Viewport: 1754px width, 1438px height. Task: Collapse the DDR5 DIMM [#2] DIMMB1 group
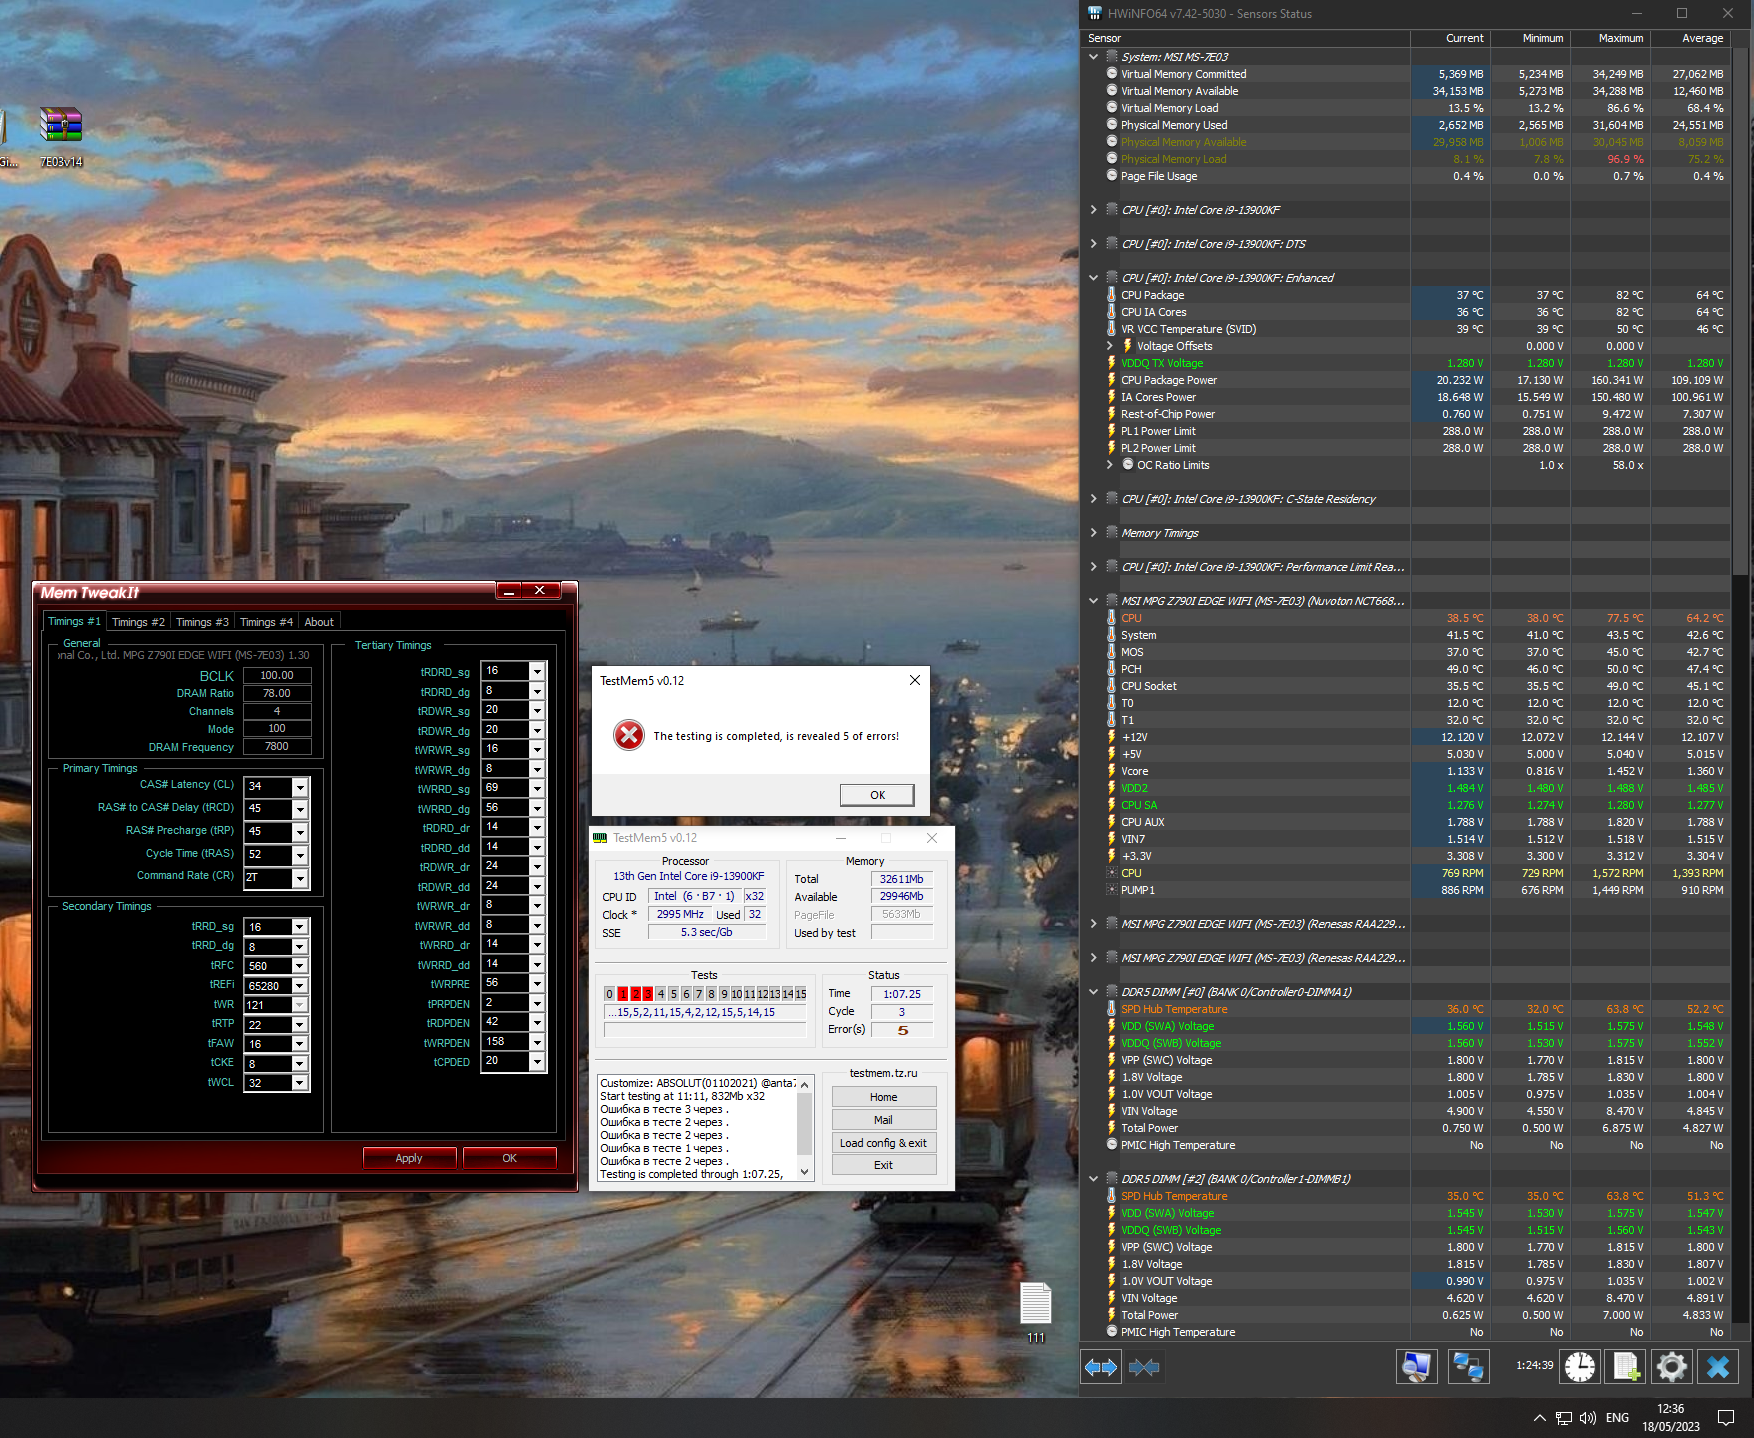pyautogui.click(x=1094, y=1179)
